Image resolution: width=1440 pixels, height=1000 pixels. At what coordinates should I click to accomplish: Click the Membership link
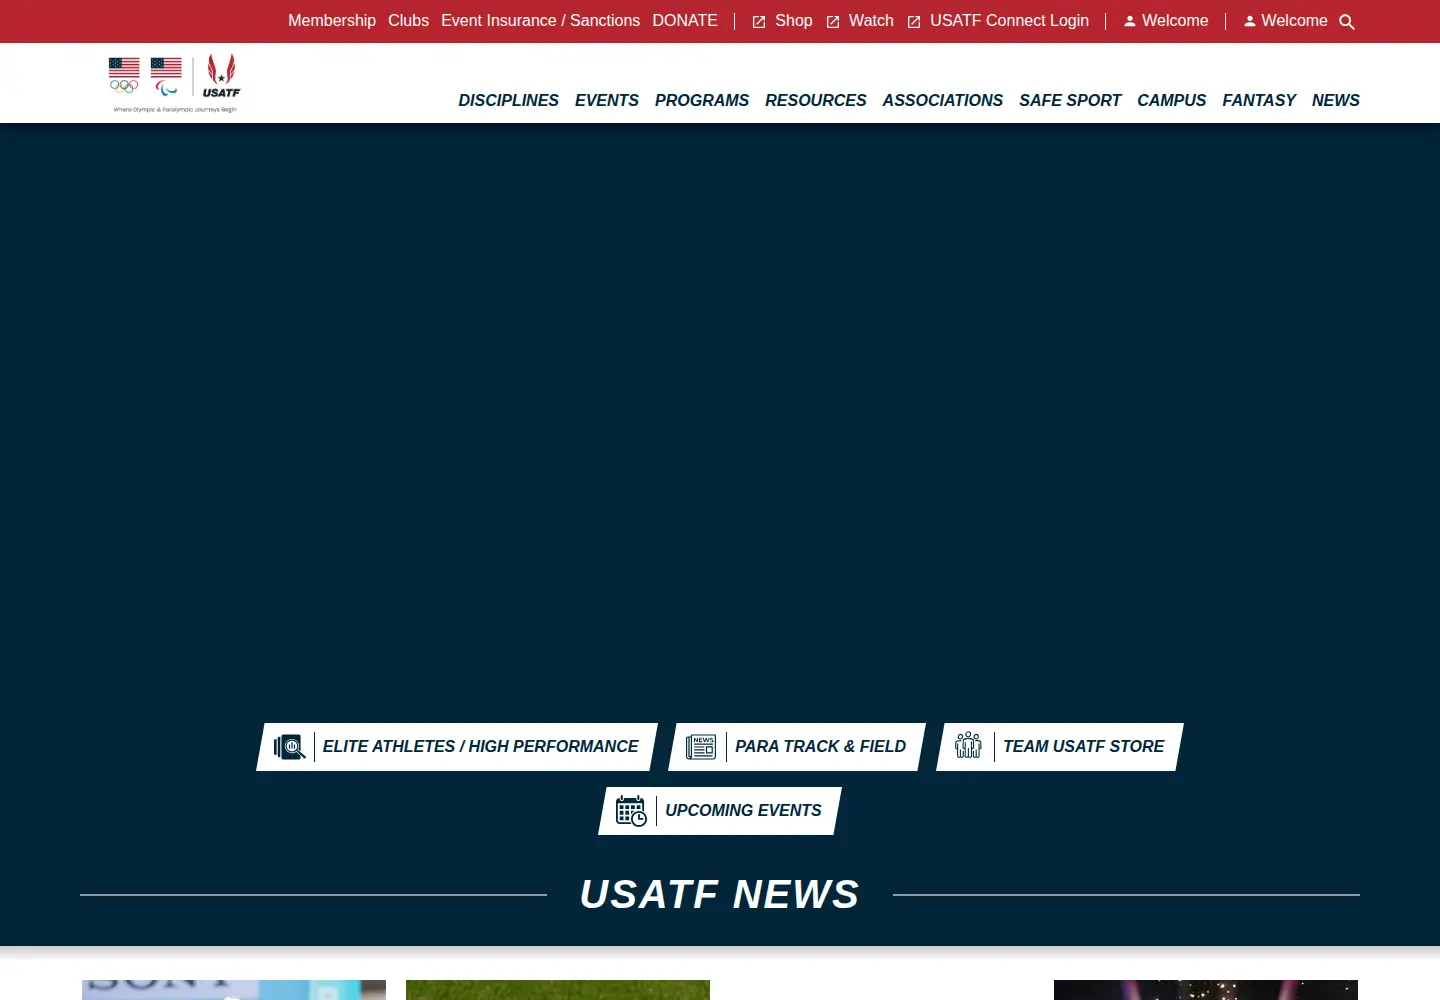(332, 21)
